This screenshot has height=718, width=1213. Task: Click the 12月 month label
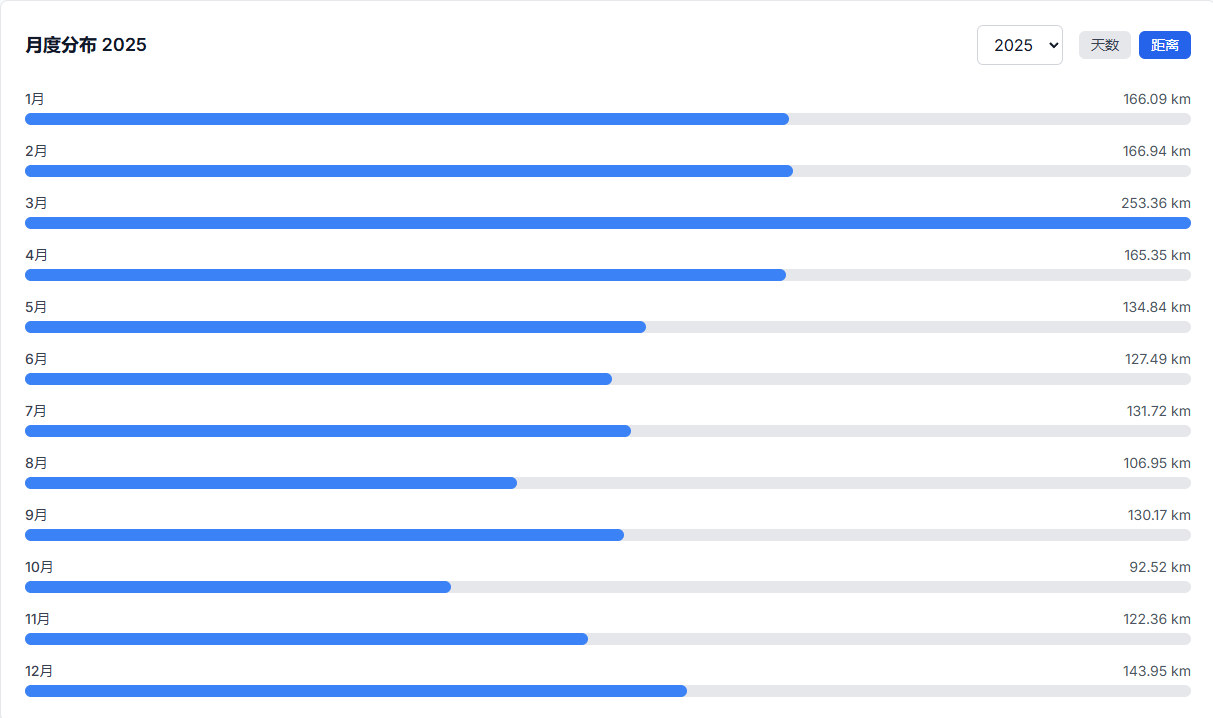(x=39, y=671)
